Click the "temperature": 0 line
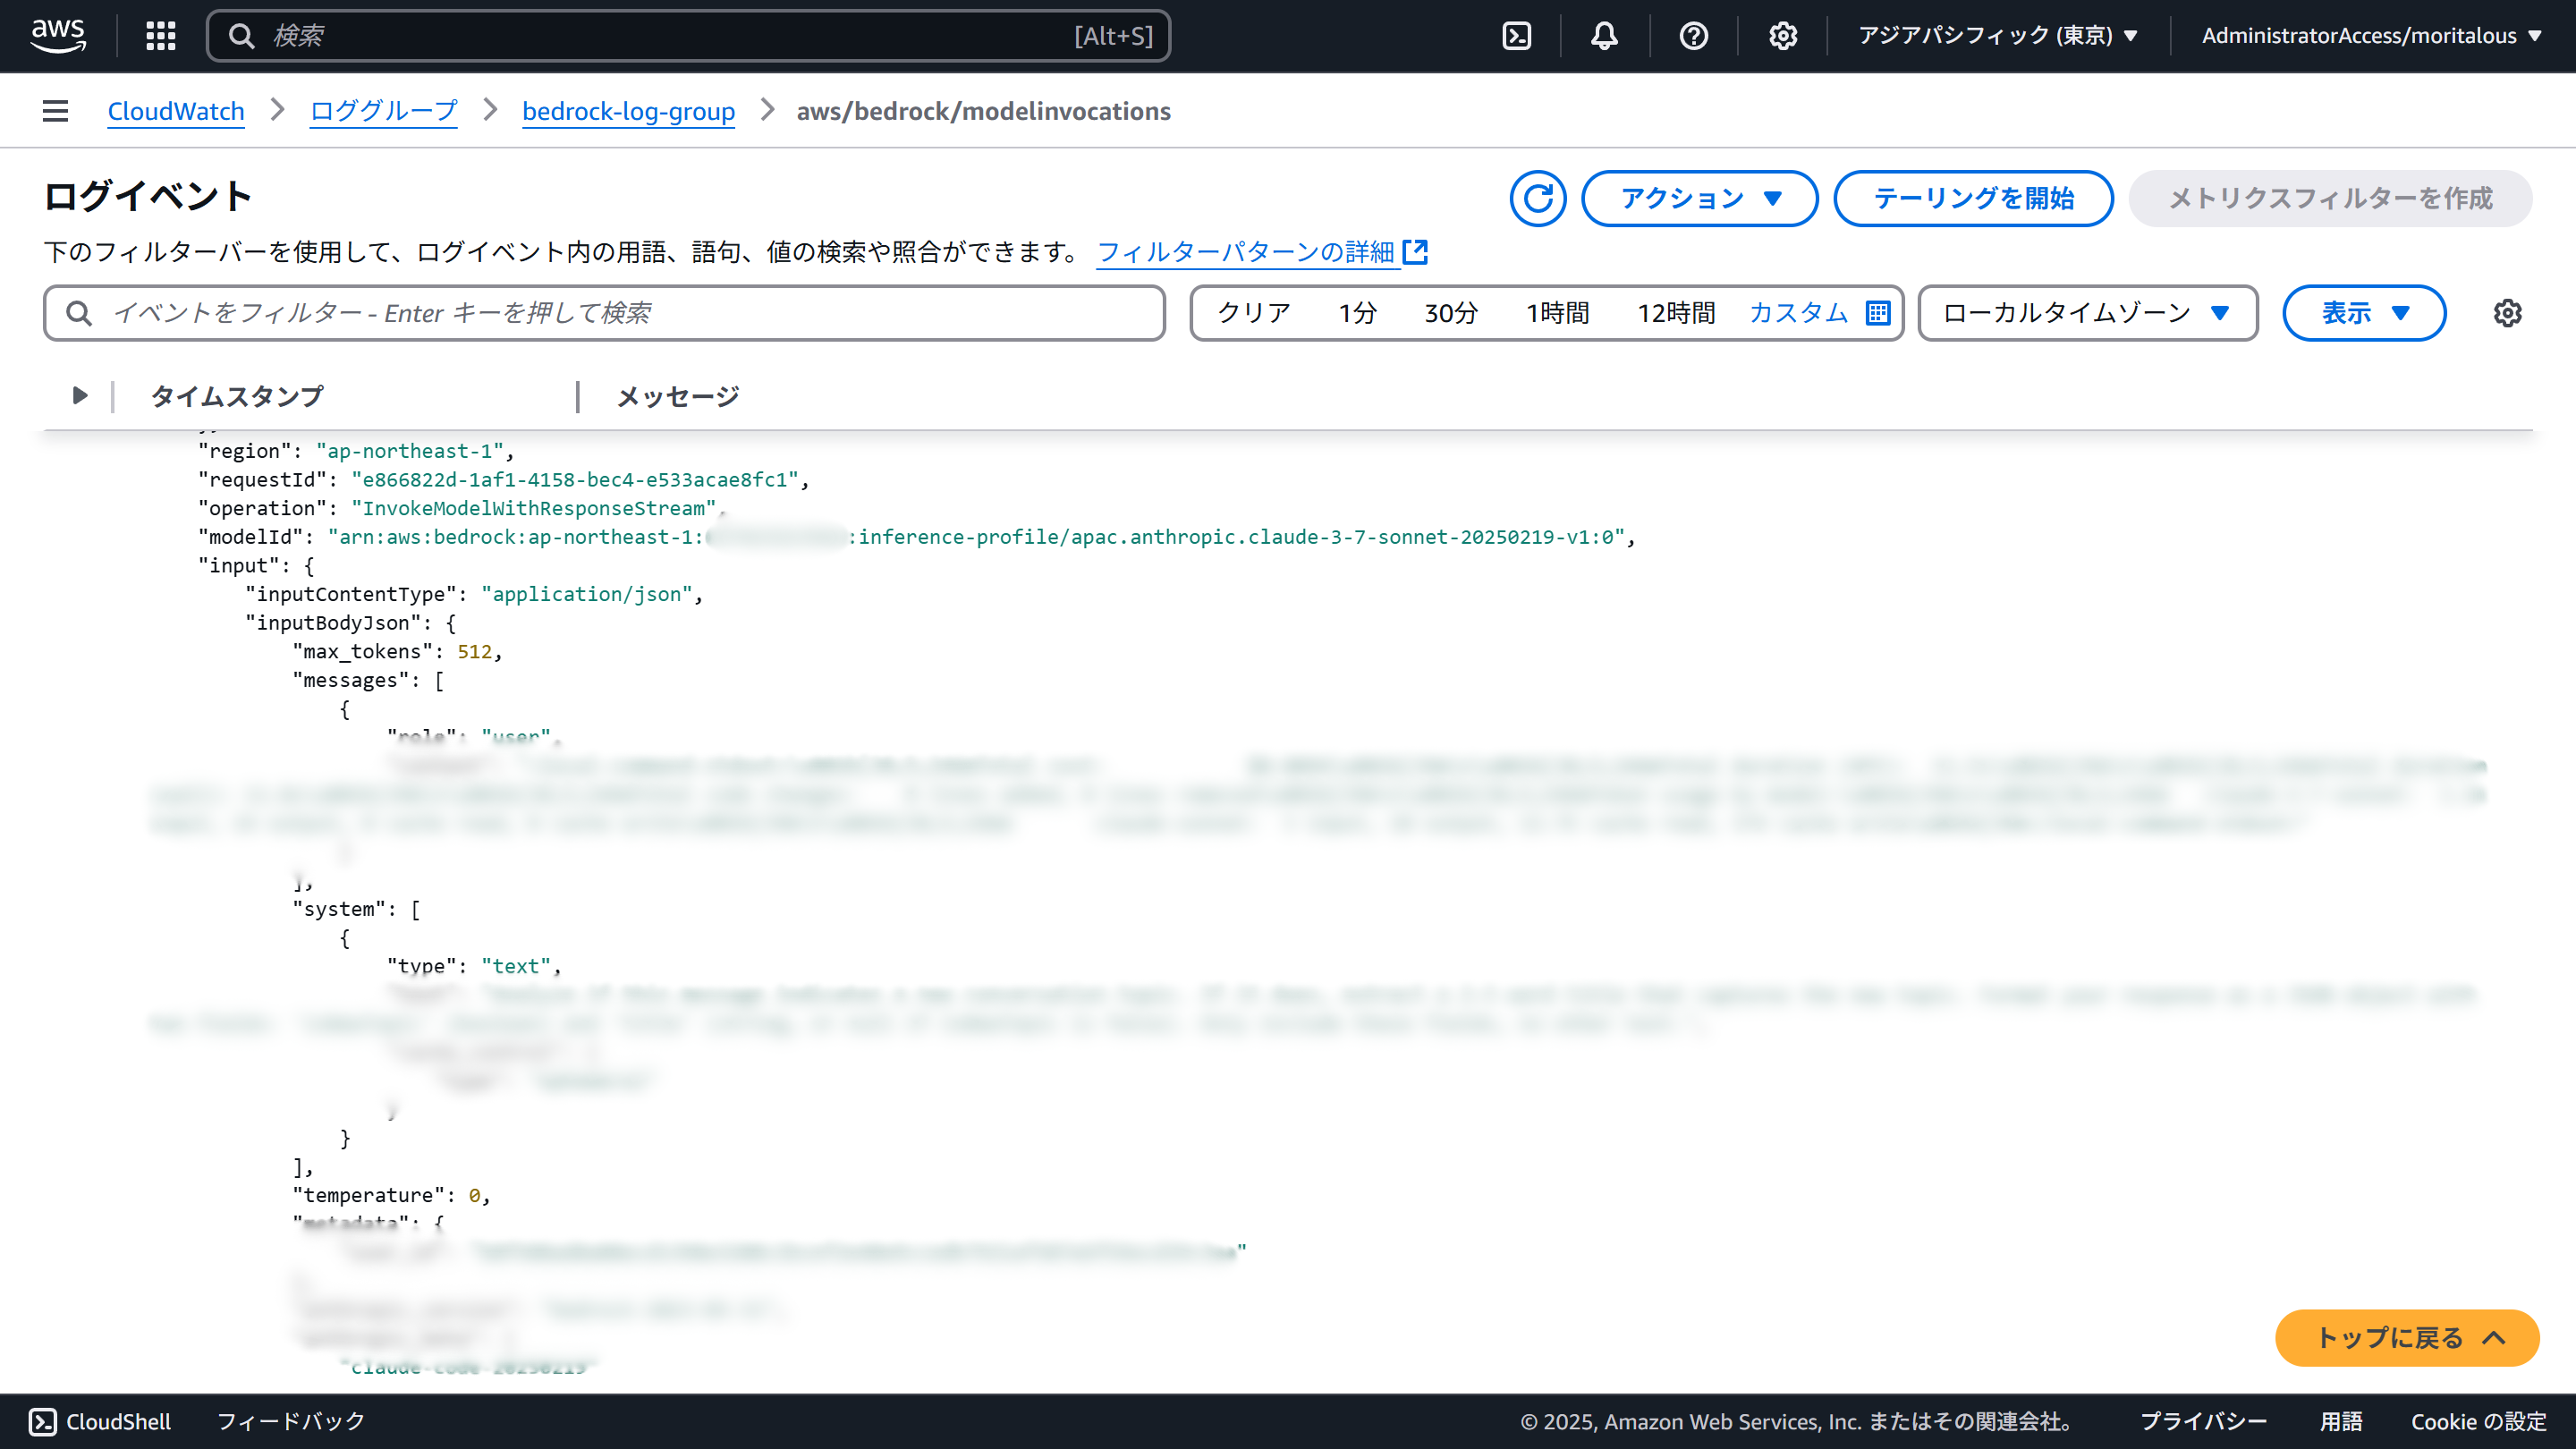This screenshot has height=1449, width=2576. (391, 1196)
